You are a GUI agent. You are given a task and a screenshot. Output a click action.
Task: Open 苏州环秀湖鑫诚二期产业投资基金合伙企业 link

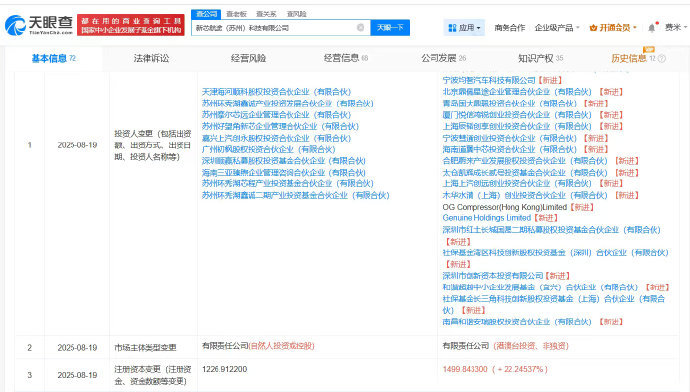click(x=295, y=195)
